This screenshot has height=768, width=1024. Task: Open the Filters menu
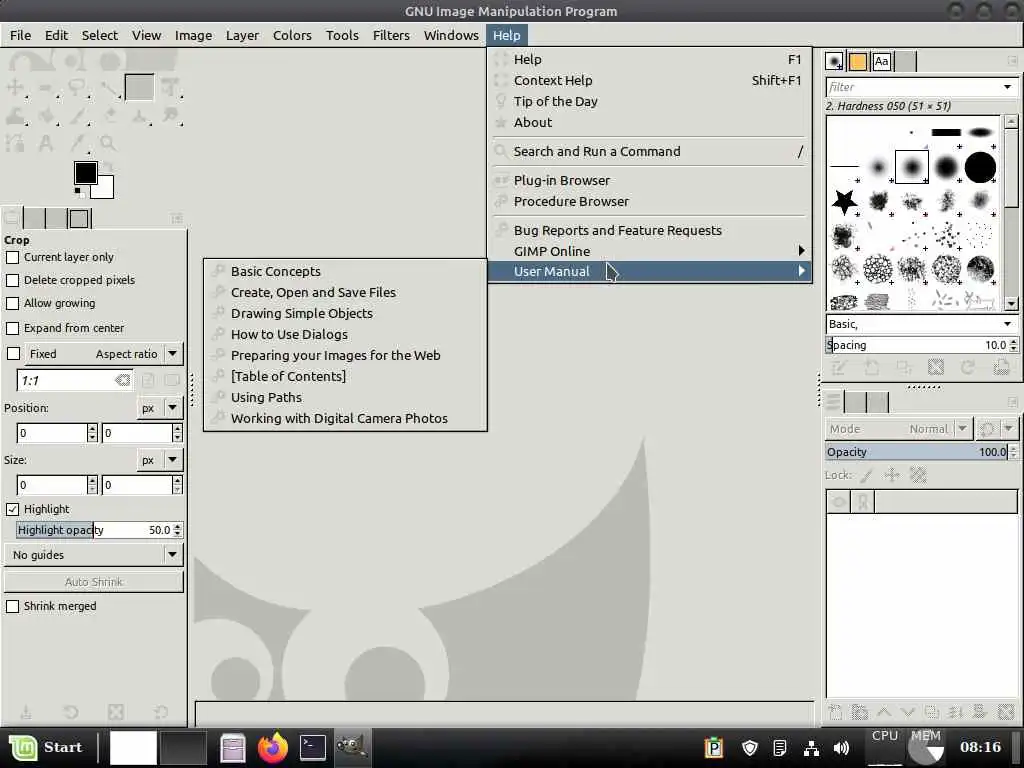391,35
